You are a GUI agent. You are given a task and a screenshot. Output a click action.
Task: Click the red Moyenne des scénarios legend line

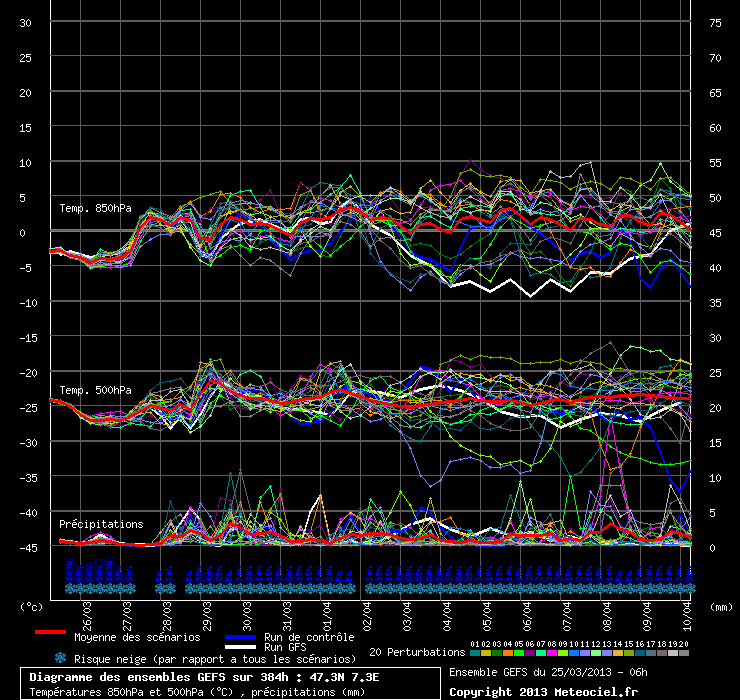click(49, 633)
